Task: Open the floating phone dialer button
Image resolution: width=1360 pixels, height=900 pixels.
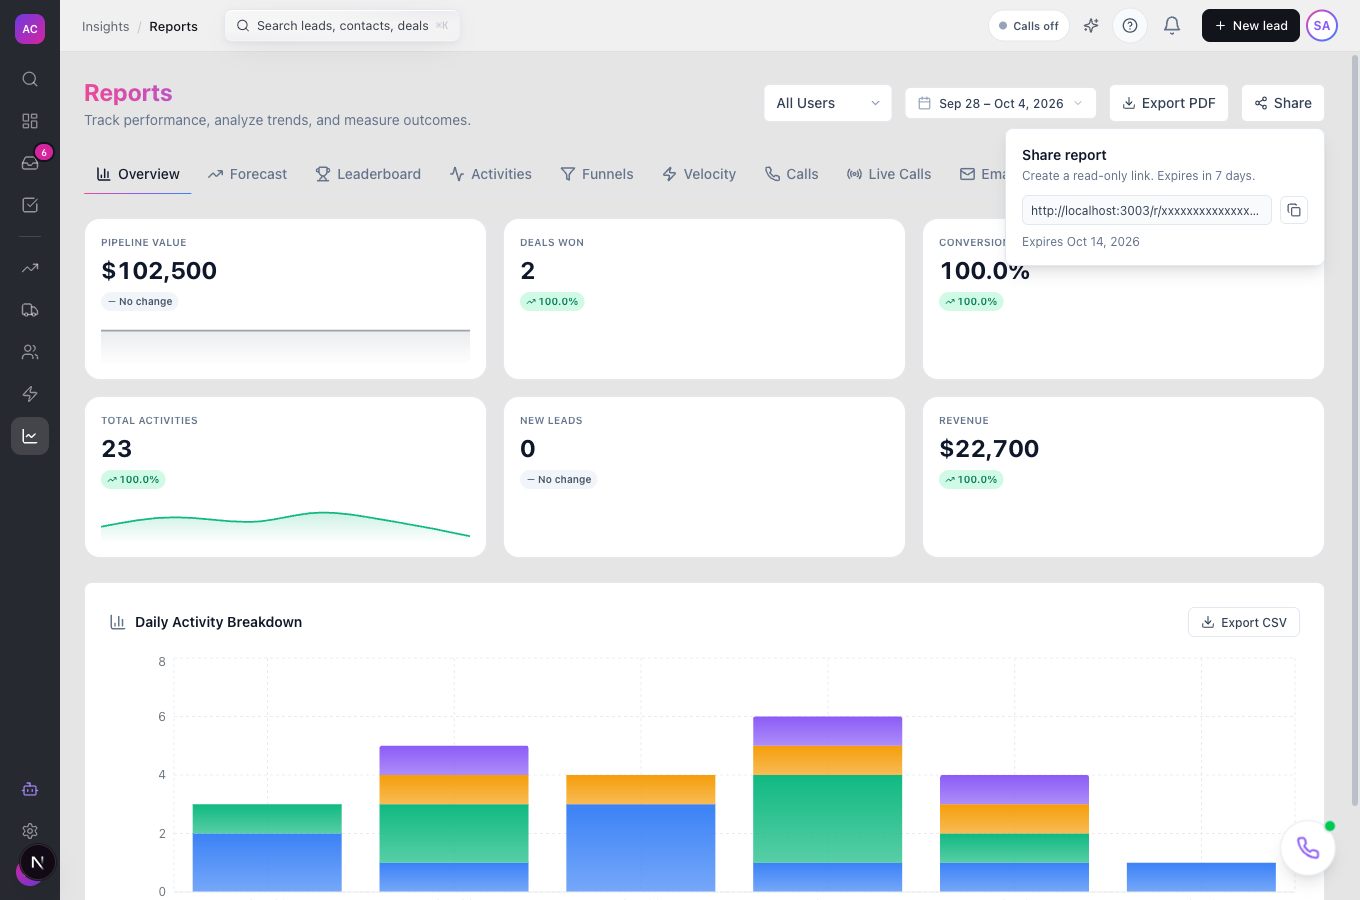Action: click(1308, 848)
